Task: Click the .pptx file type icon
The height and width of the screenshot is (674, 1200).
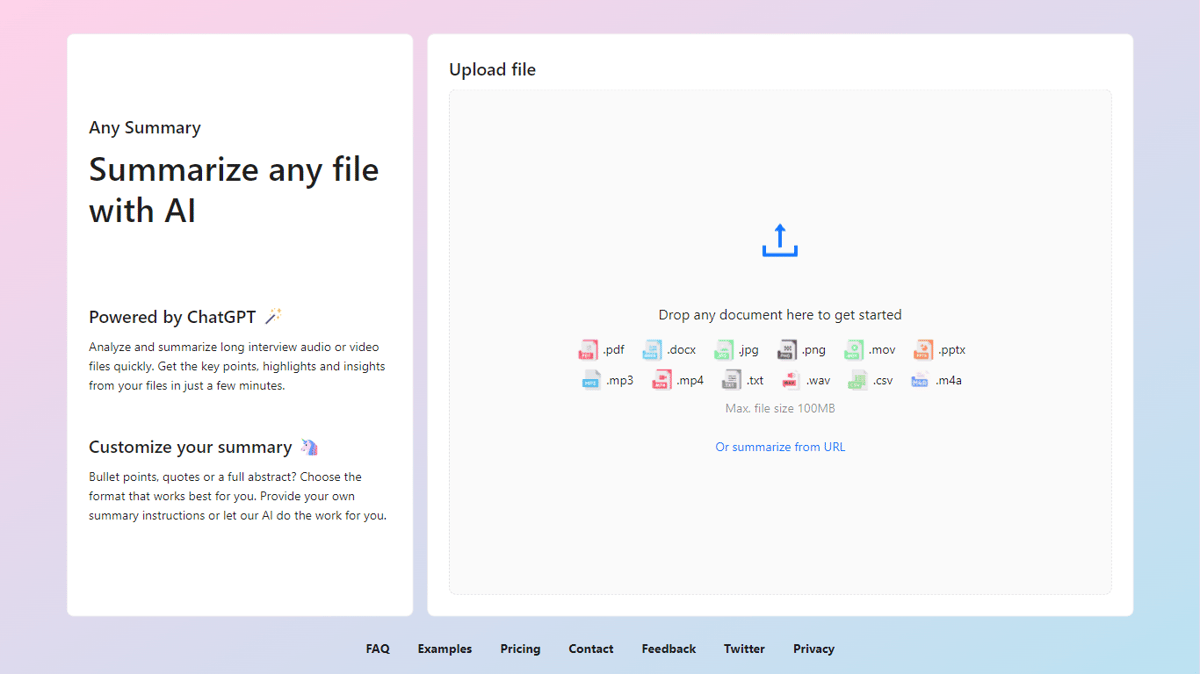Action: [x=923, y=350]
